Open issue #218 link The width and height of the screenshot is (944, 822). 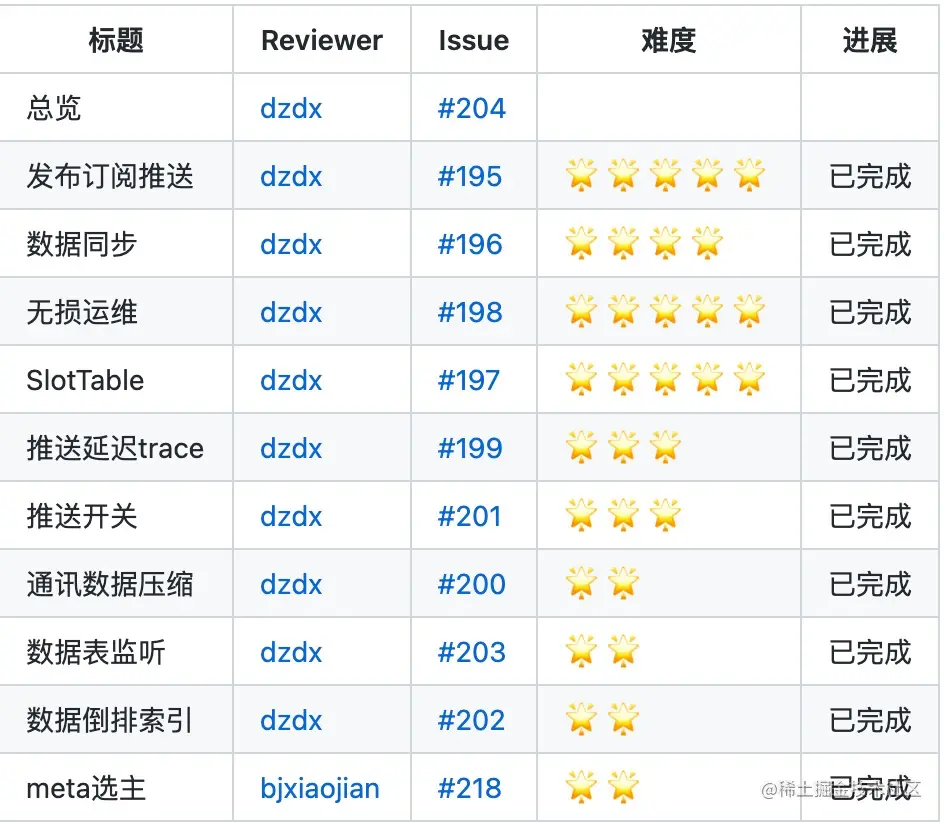[x=470, y=789]
